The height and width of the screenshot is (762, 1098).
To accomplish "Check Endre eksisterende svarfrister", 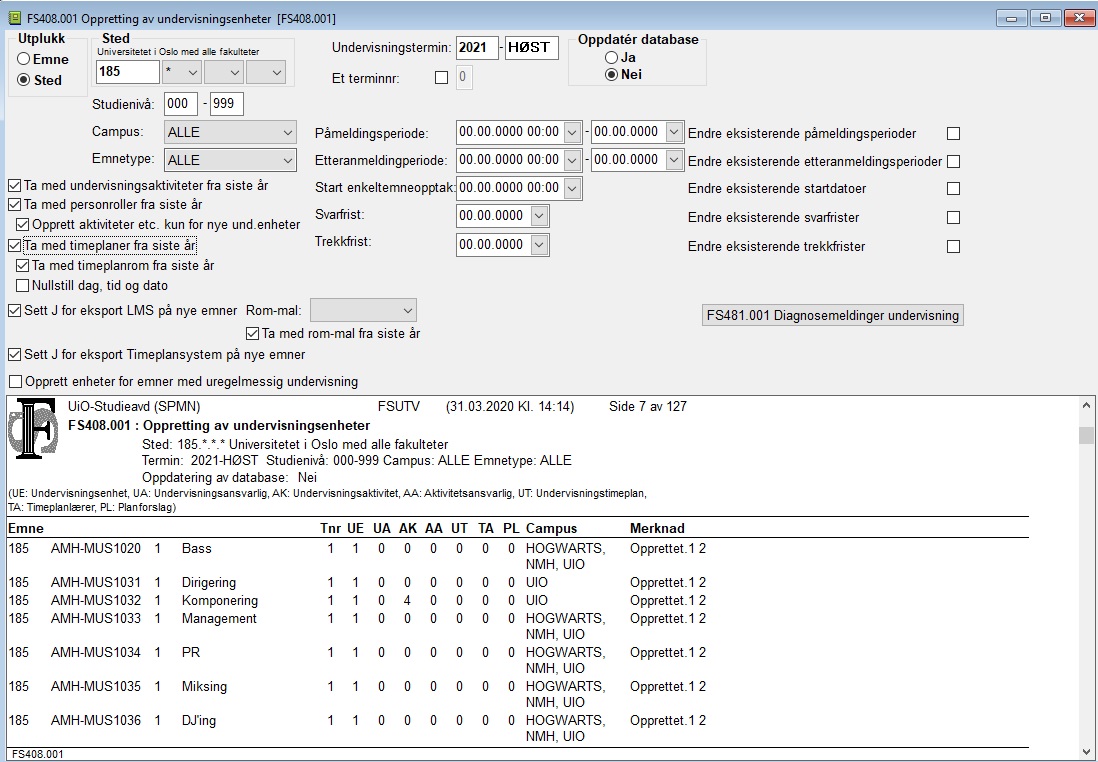I will pos(953,217).
